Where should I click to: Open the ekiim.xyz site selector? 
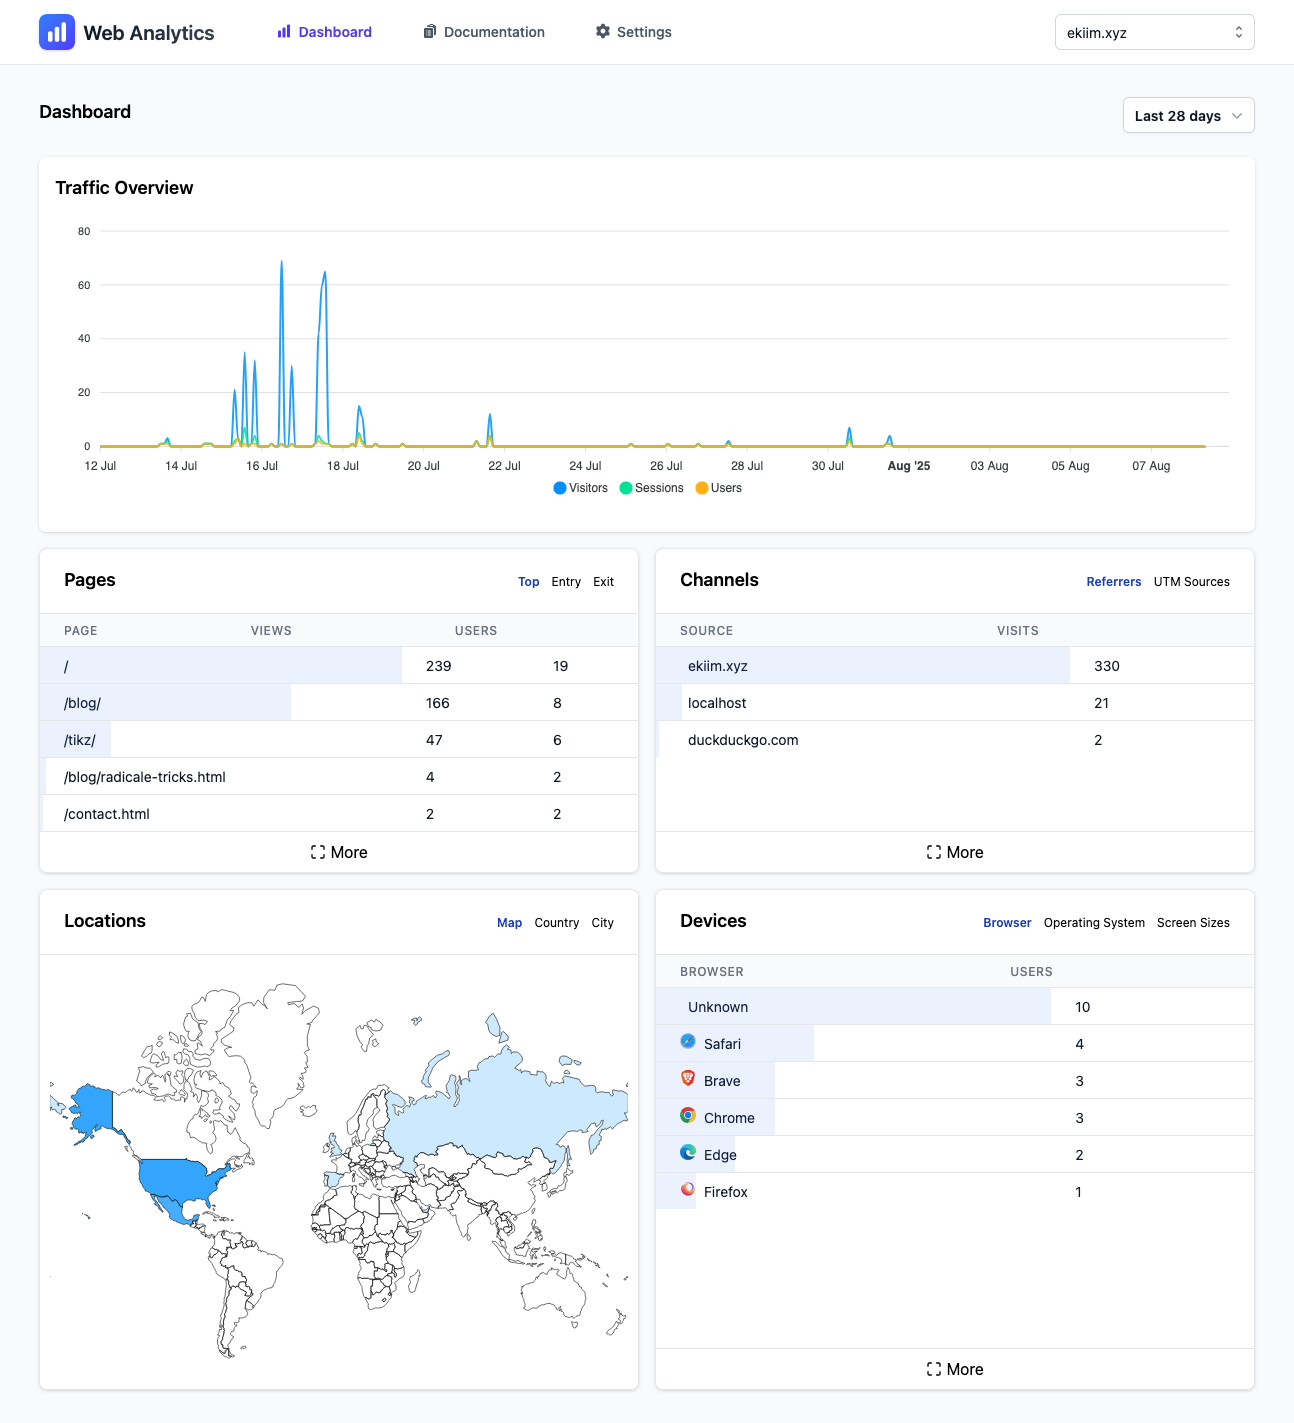(x=1154, y=31)
